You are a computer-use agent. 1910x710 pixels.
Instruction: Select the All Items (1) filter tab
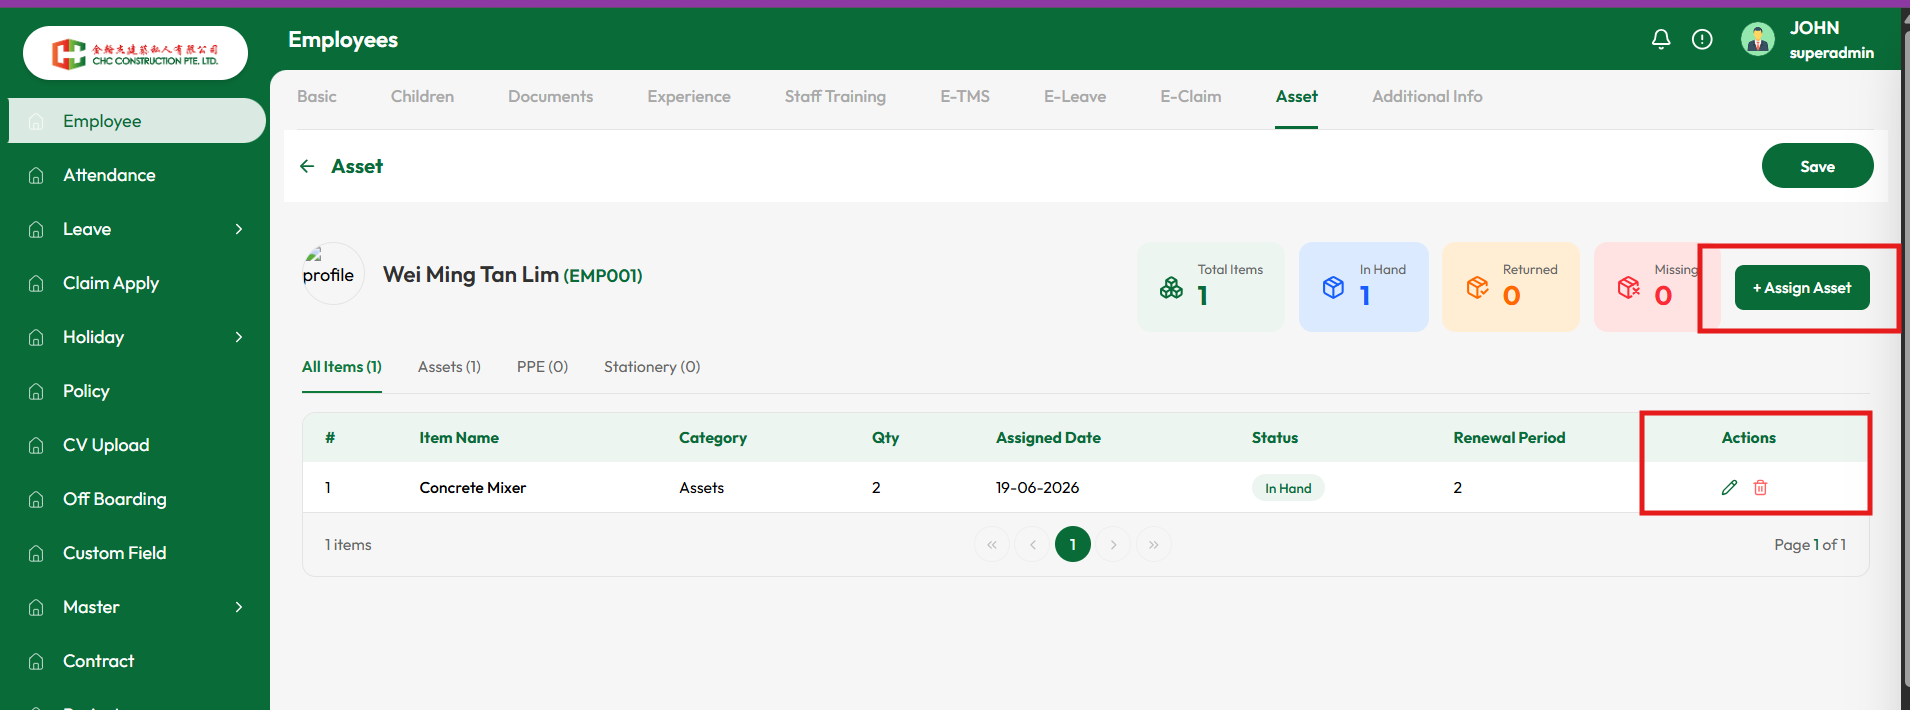(342, 367)
